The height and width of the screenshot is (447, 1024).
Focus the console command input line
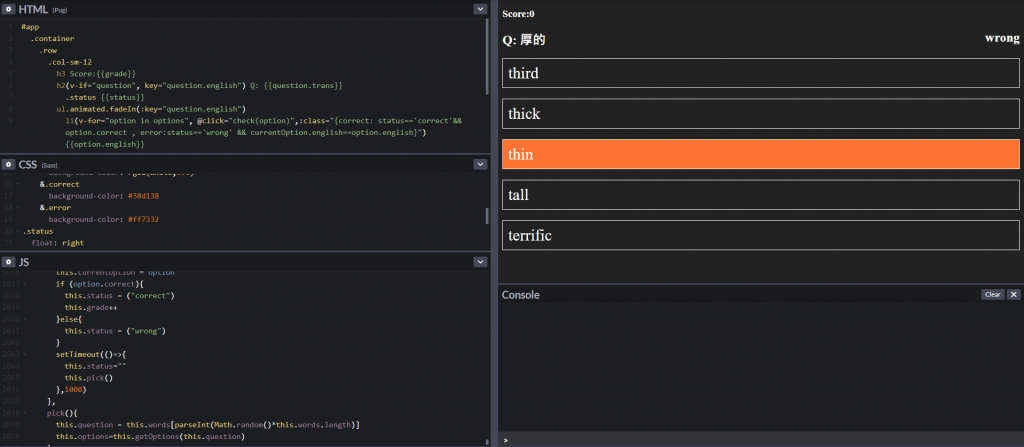pos(761,440)
